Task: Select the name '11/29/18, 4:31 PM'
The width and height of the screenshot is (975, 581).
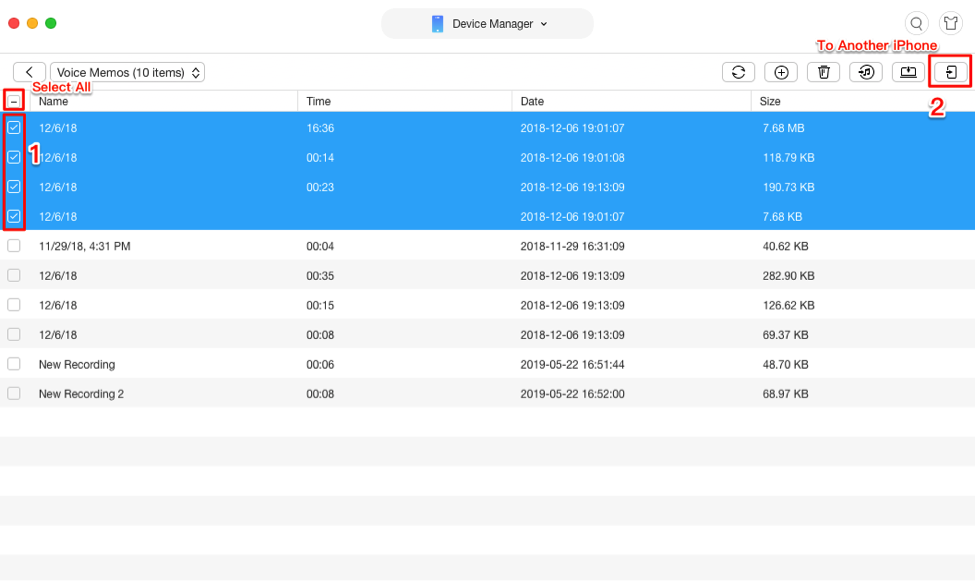Action: click(85, 246)
